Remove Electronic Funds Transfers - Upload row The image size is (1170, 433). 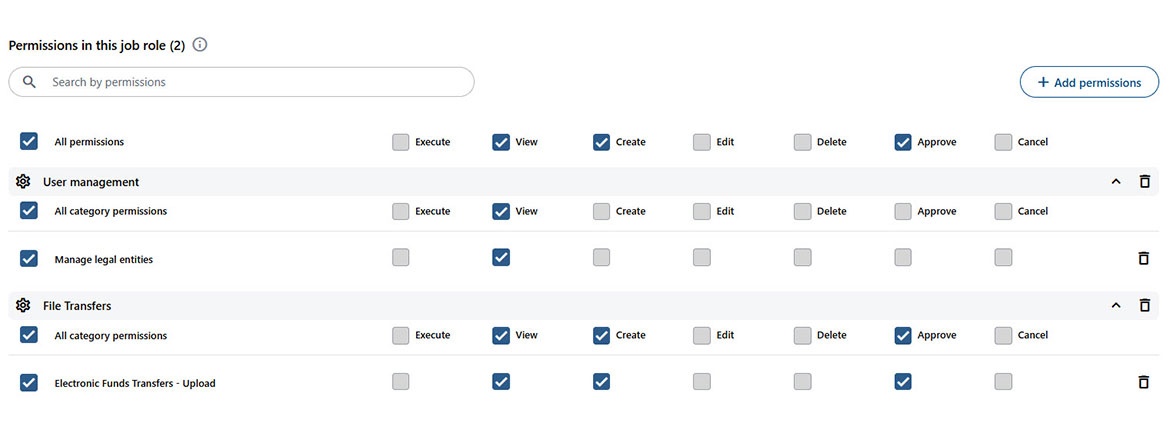point(1144,382)
